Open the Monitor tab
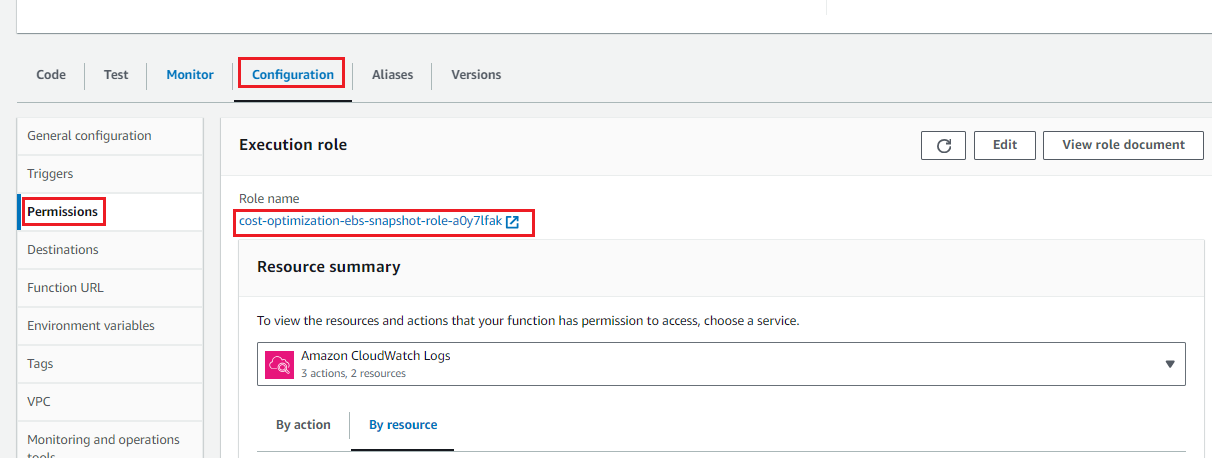This screenshot has height=458, width=1212. click(x=190, y=75)
